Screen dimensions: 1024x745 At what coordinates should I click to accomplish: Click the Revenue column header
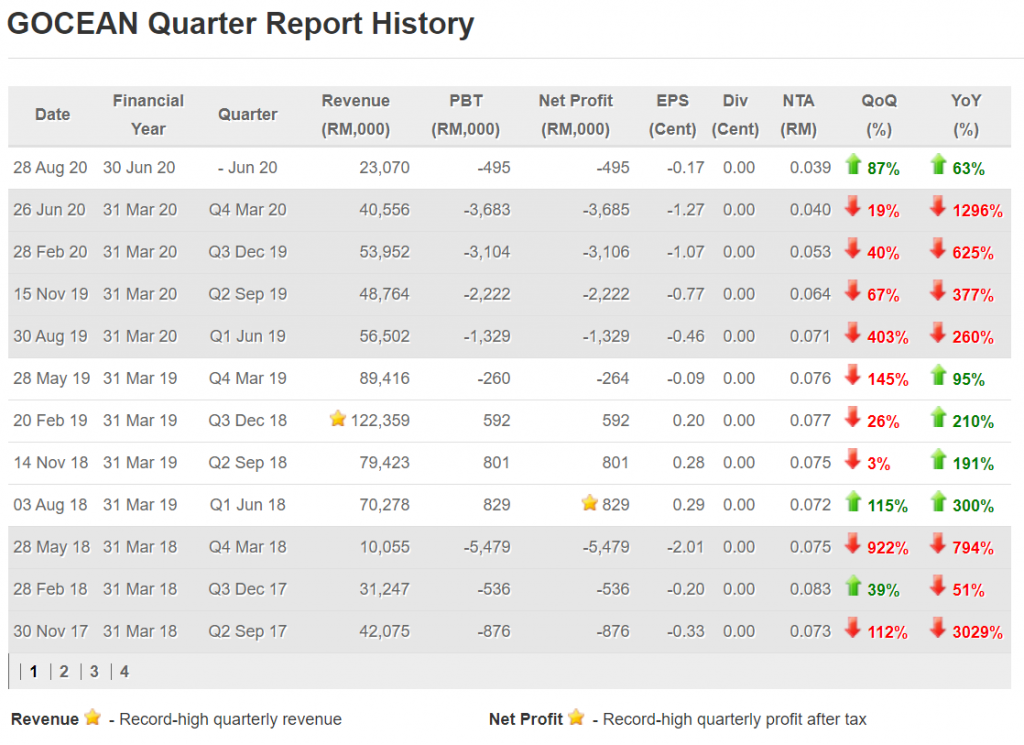point(355,115)
